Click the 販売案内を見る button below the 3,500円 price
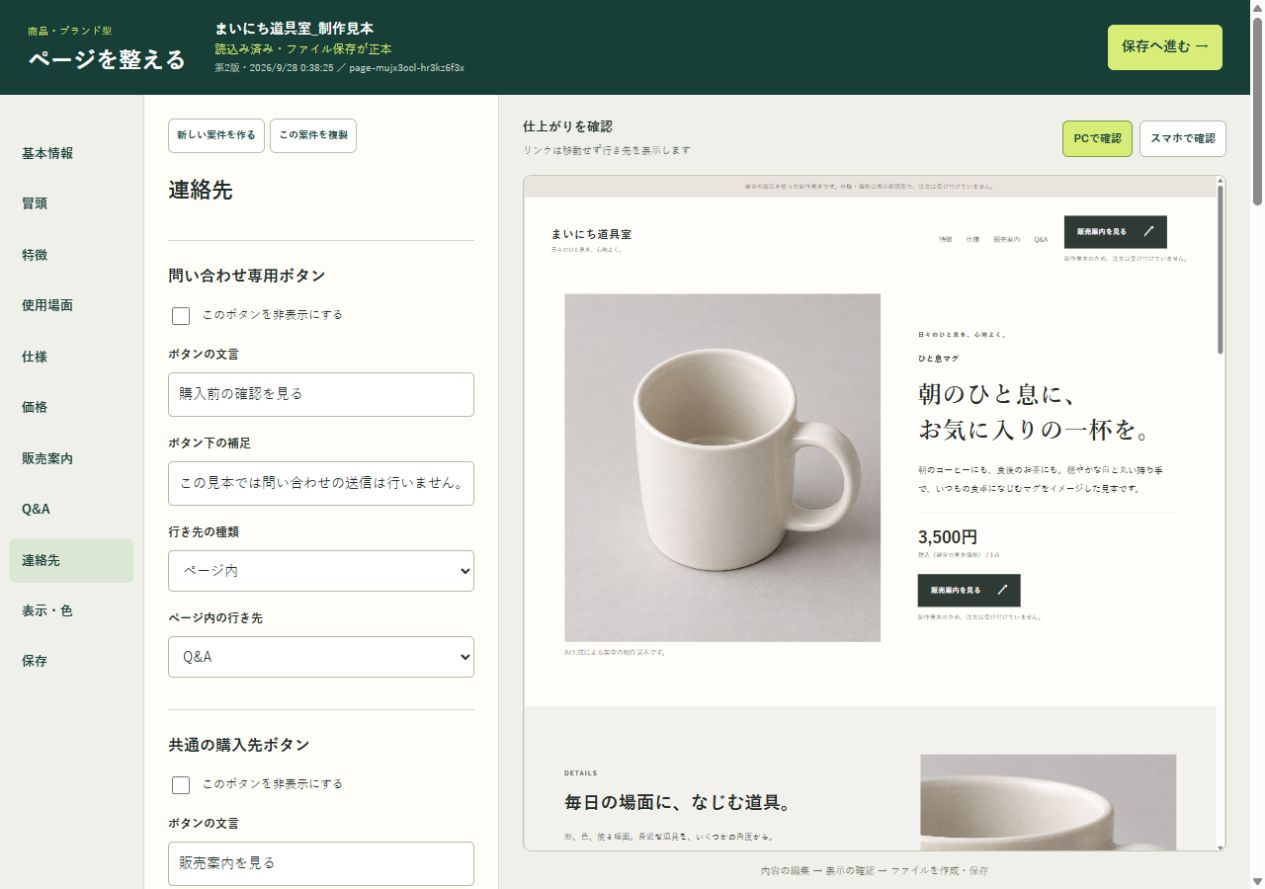Image resolution: width=1265 pixels, height=889 pixels. [969, 591]
